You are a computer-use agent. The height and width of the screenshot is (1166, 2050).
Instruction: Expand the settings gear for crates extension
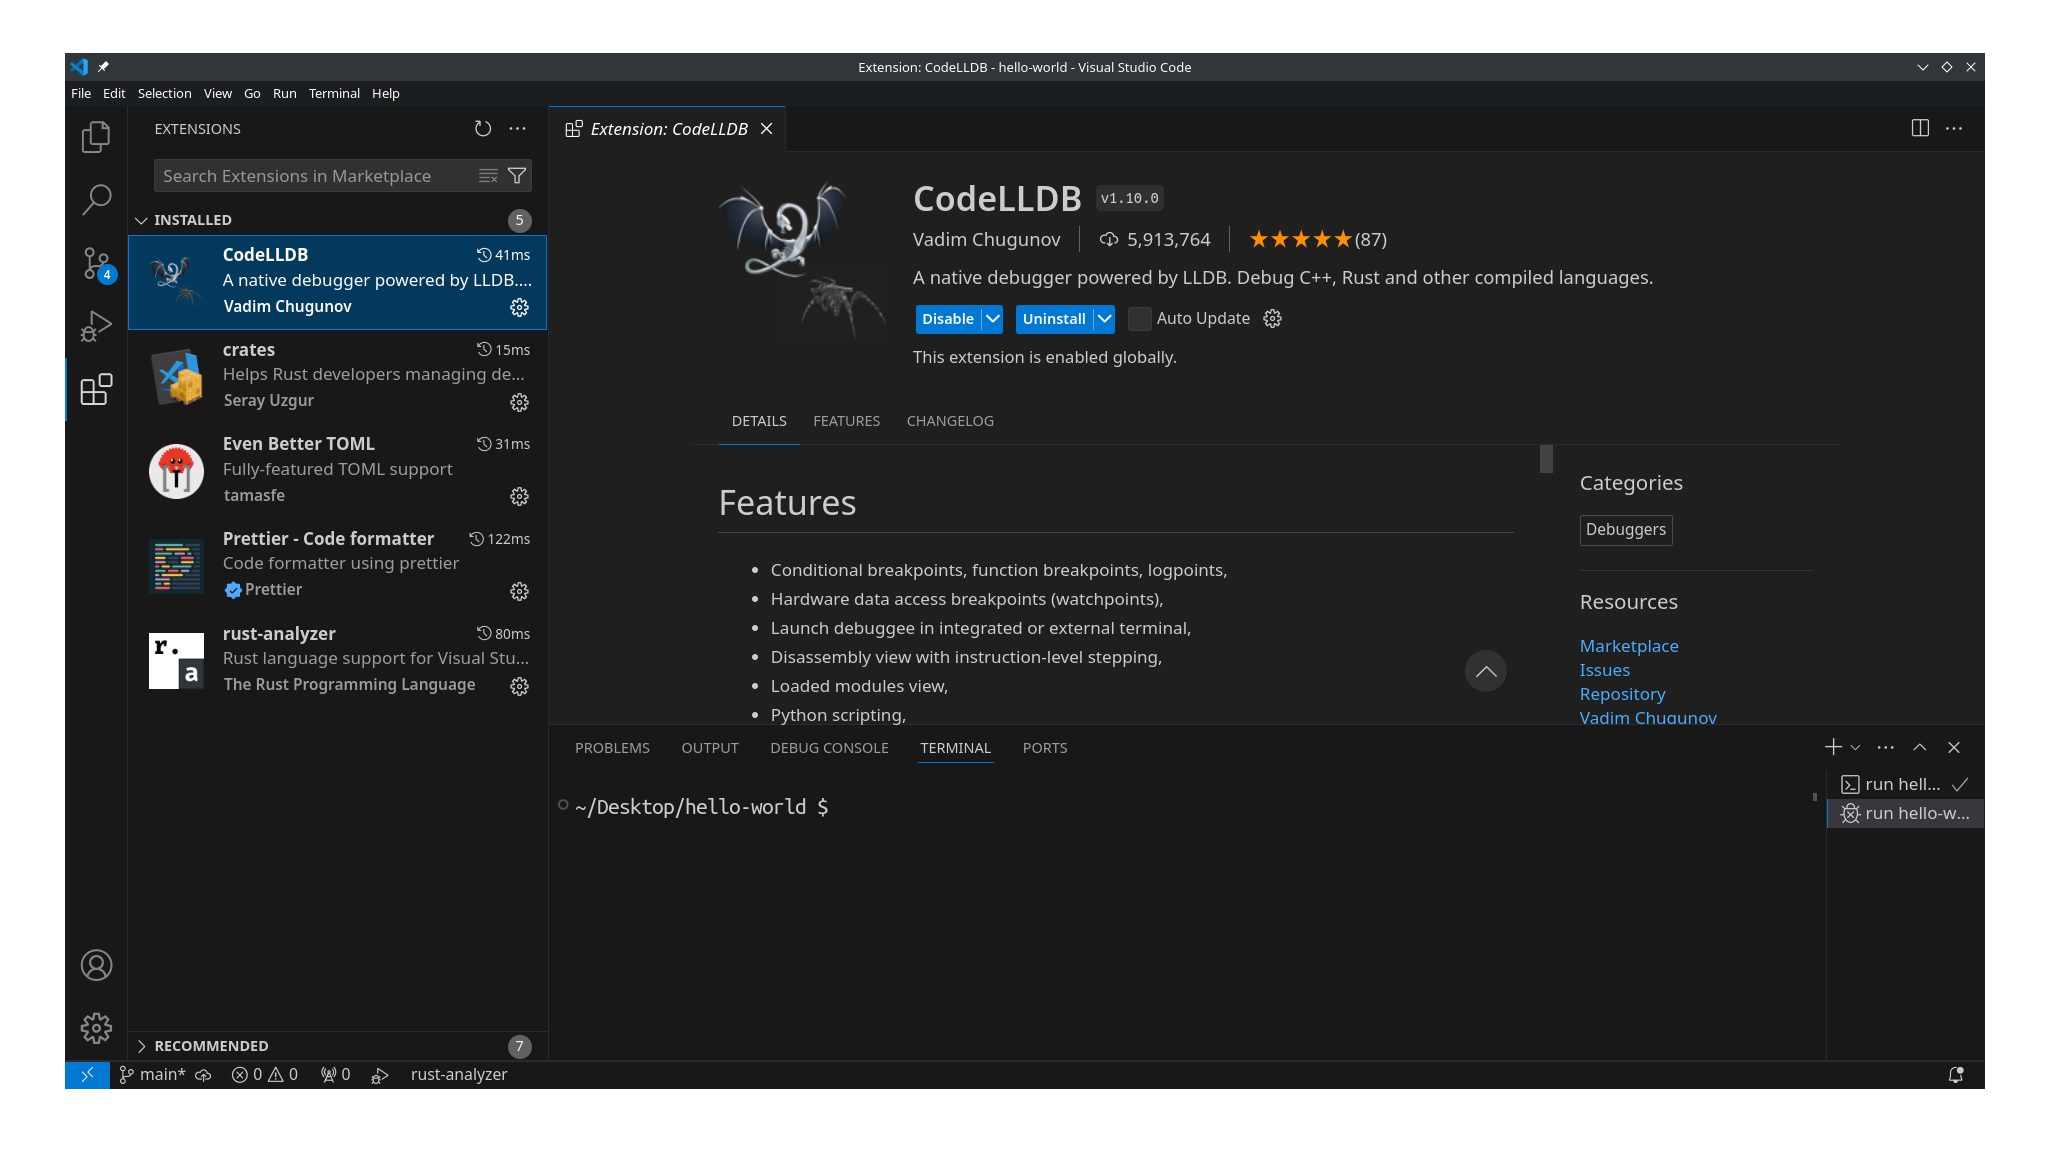point(520,401)
